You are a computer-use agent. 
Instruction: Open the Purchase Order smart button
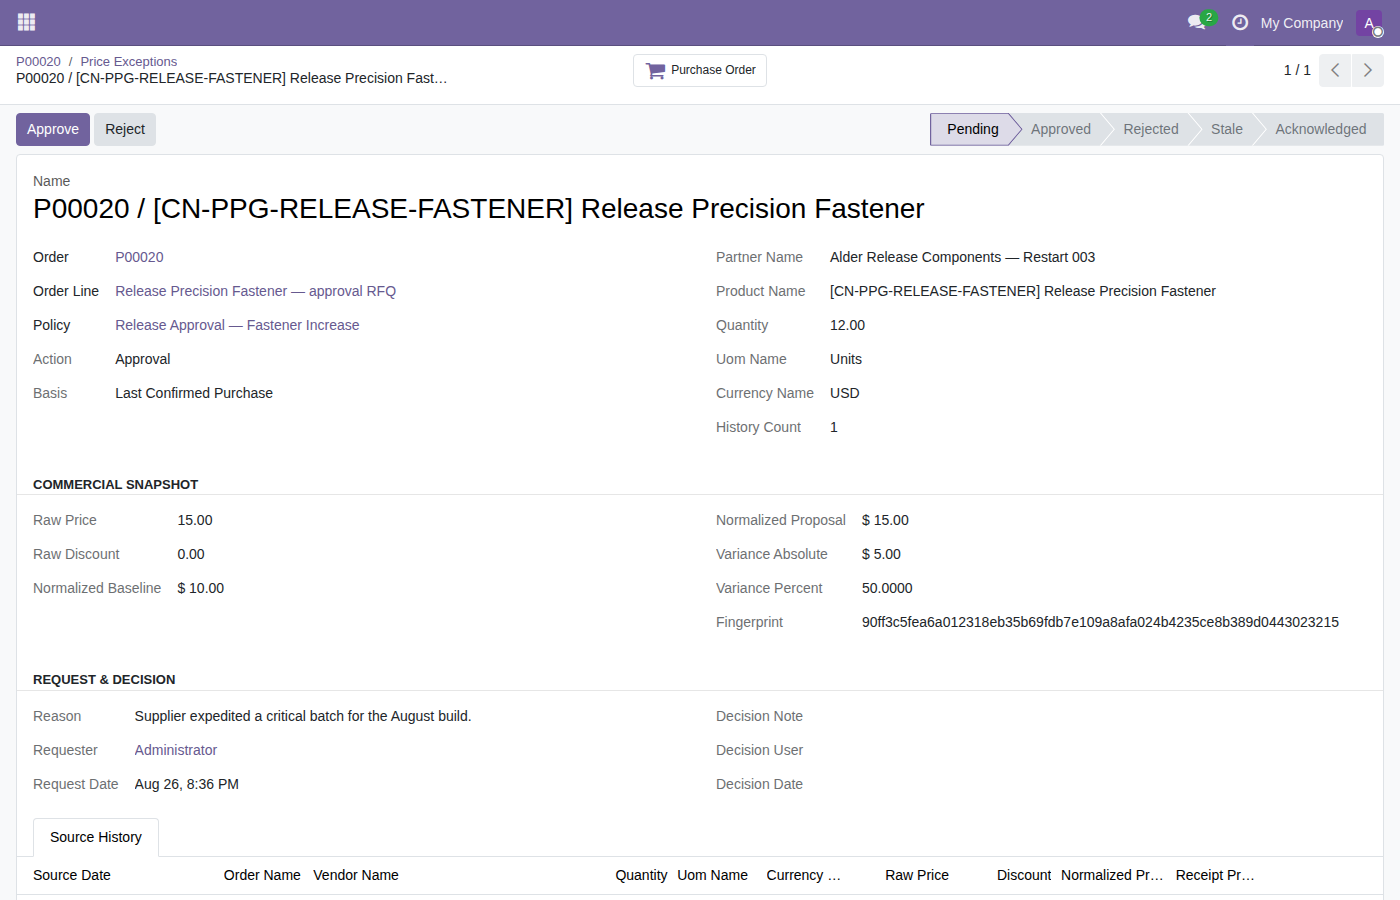(x=700, y=70)
